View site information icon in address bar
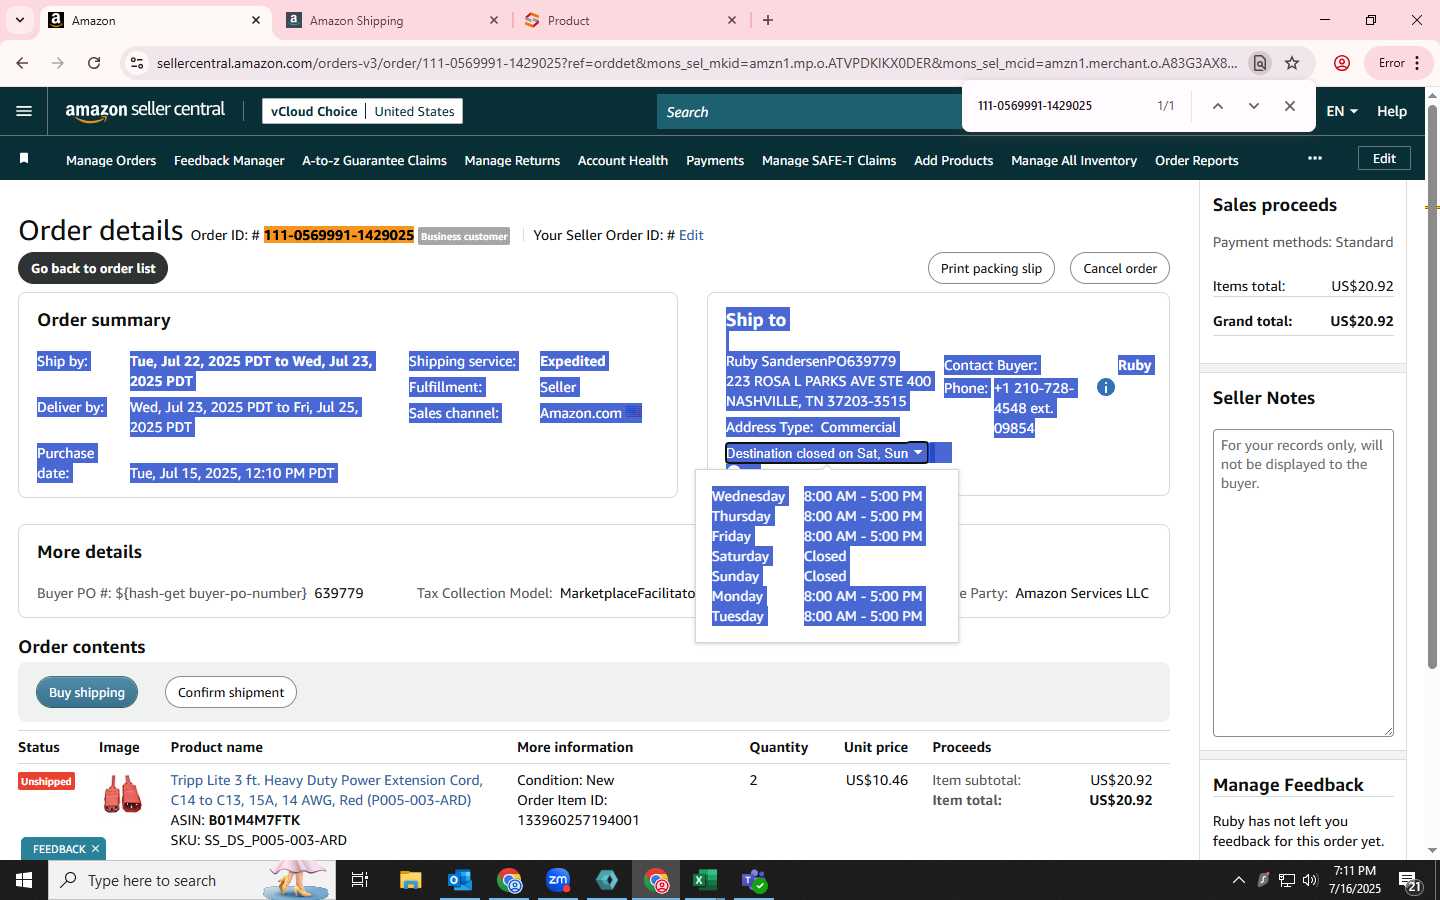The height and width of the screenshot is (900, 1440). pyautogui.click(x=137, y=63)
